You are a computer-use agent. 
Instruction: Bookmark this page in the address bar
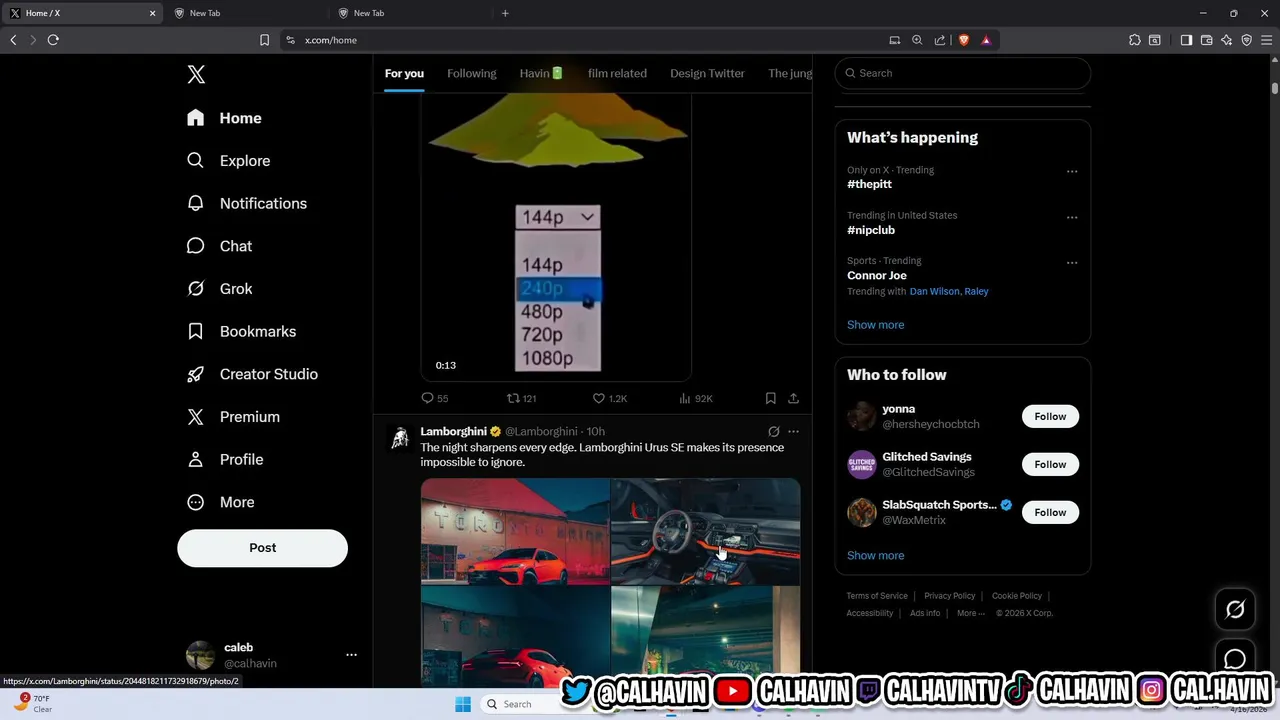(264, 40)
